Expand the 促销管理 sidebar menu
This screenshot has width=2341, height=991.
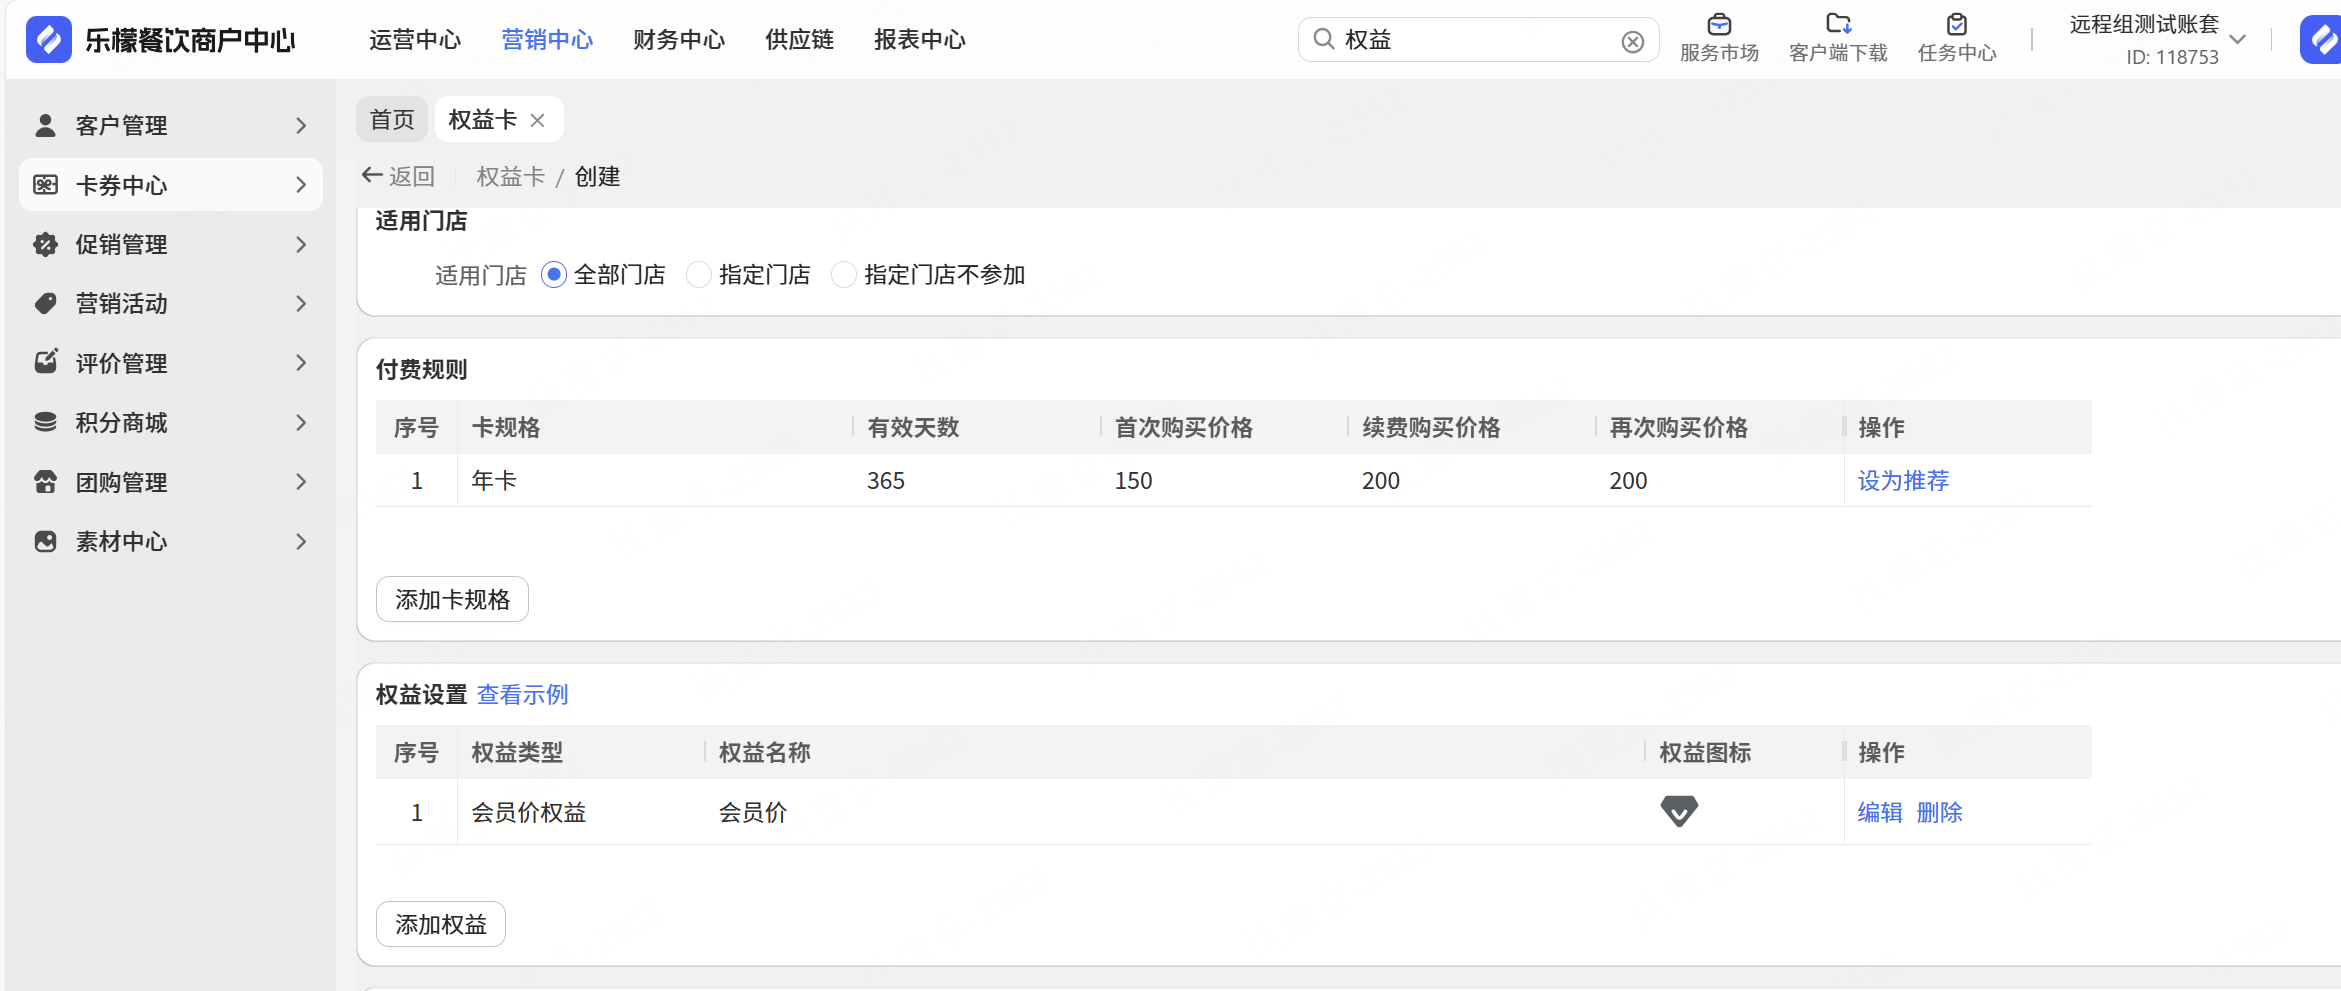pos(170,244)
